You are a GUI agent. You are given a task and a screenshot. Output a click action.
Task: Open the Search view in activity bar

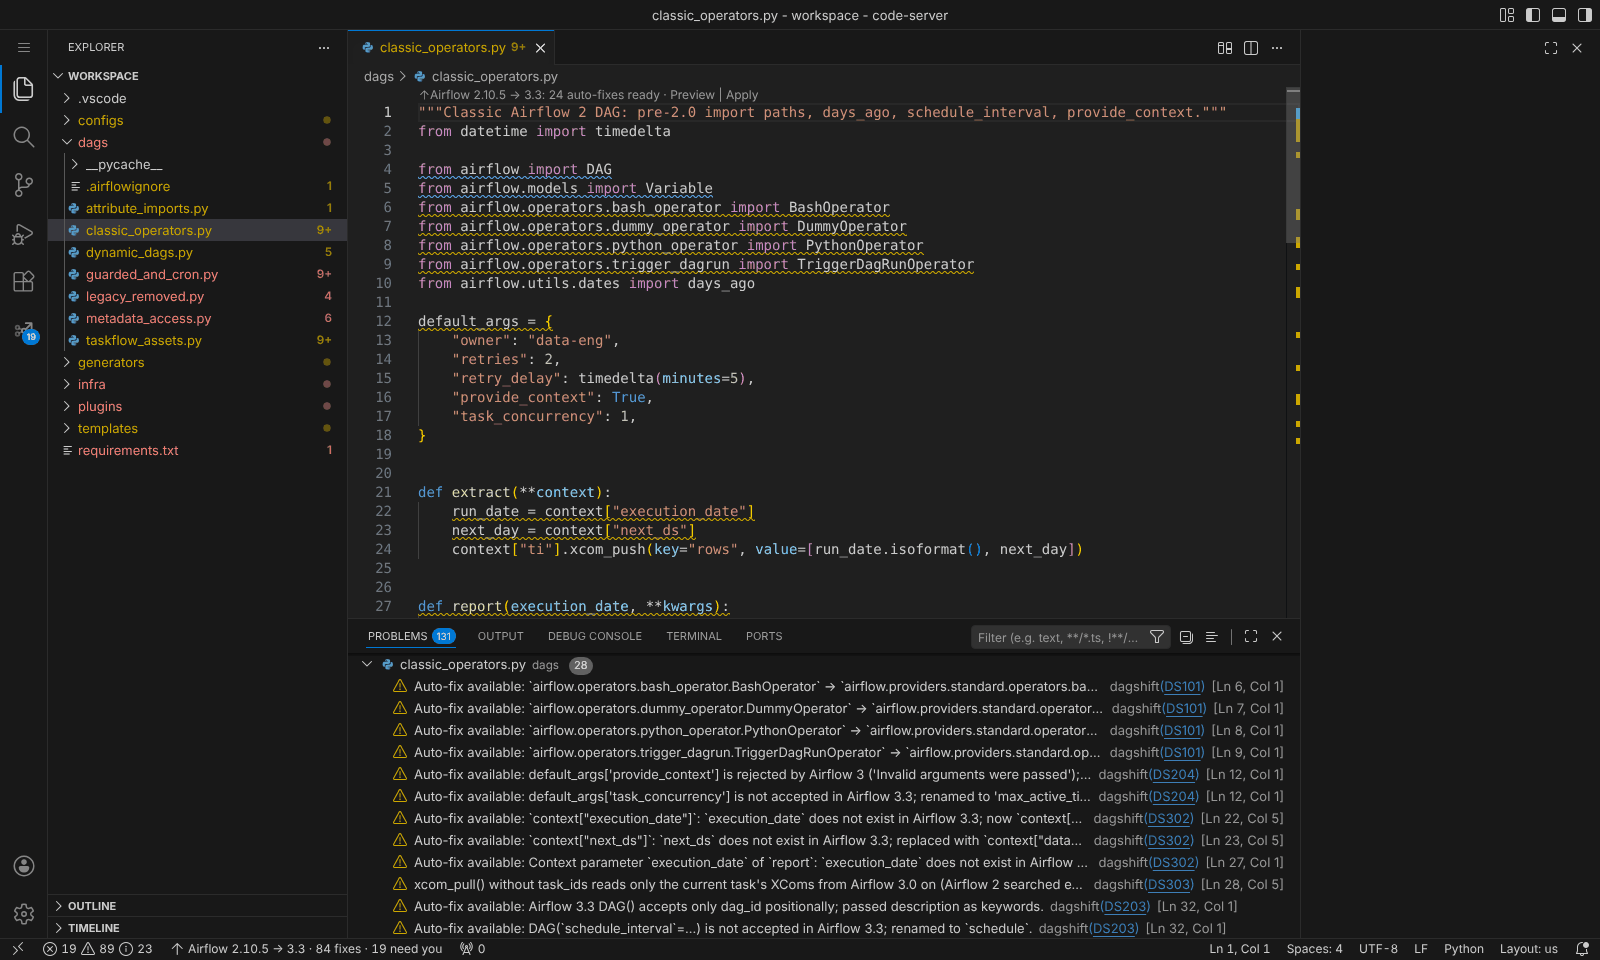[x=24, y=137]
